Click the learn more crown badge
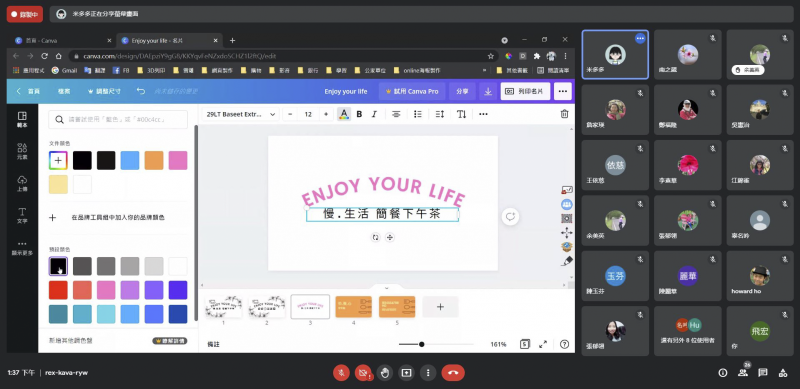 pos(169,341)
